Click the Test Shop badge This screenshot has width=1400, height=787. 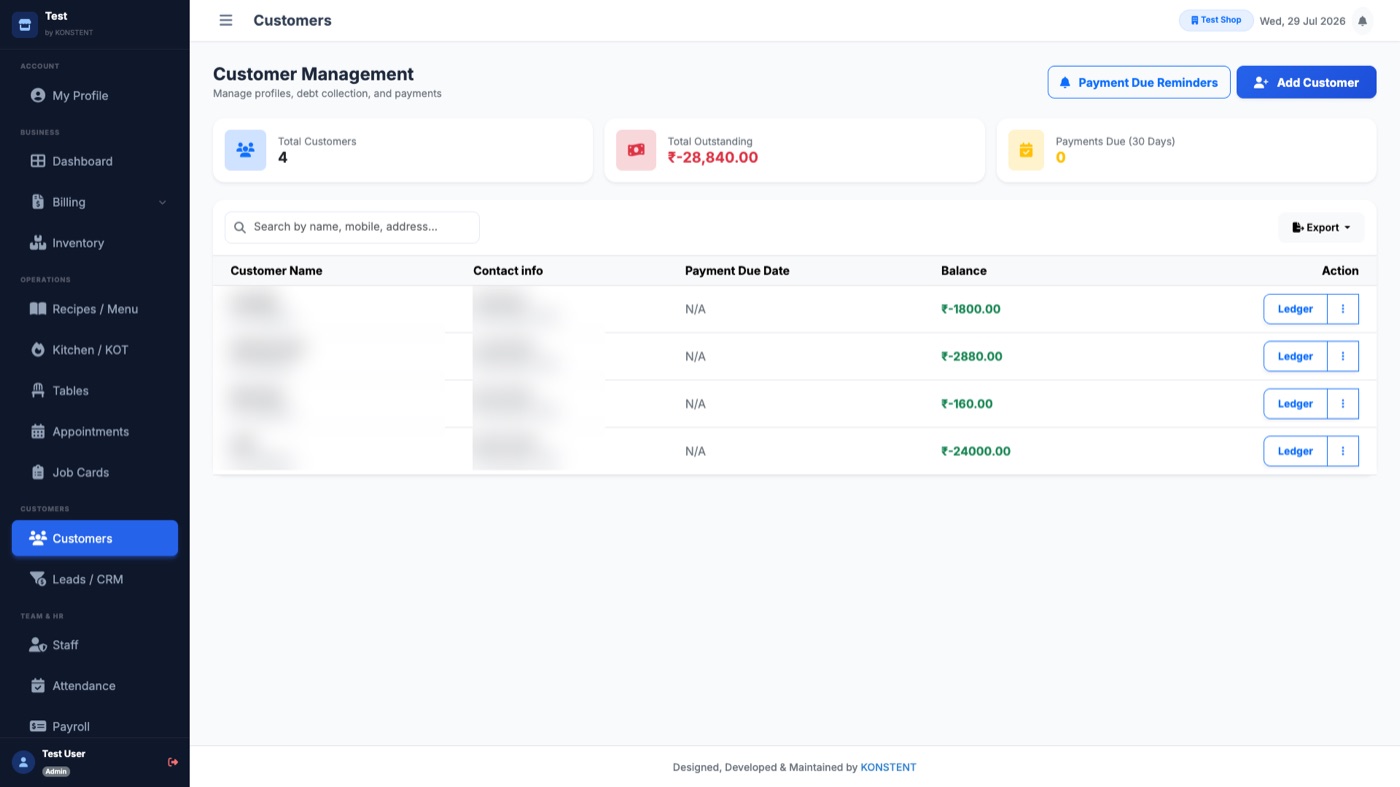(1216, 20)
